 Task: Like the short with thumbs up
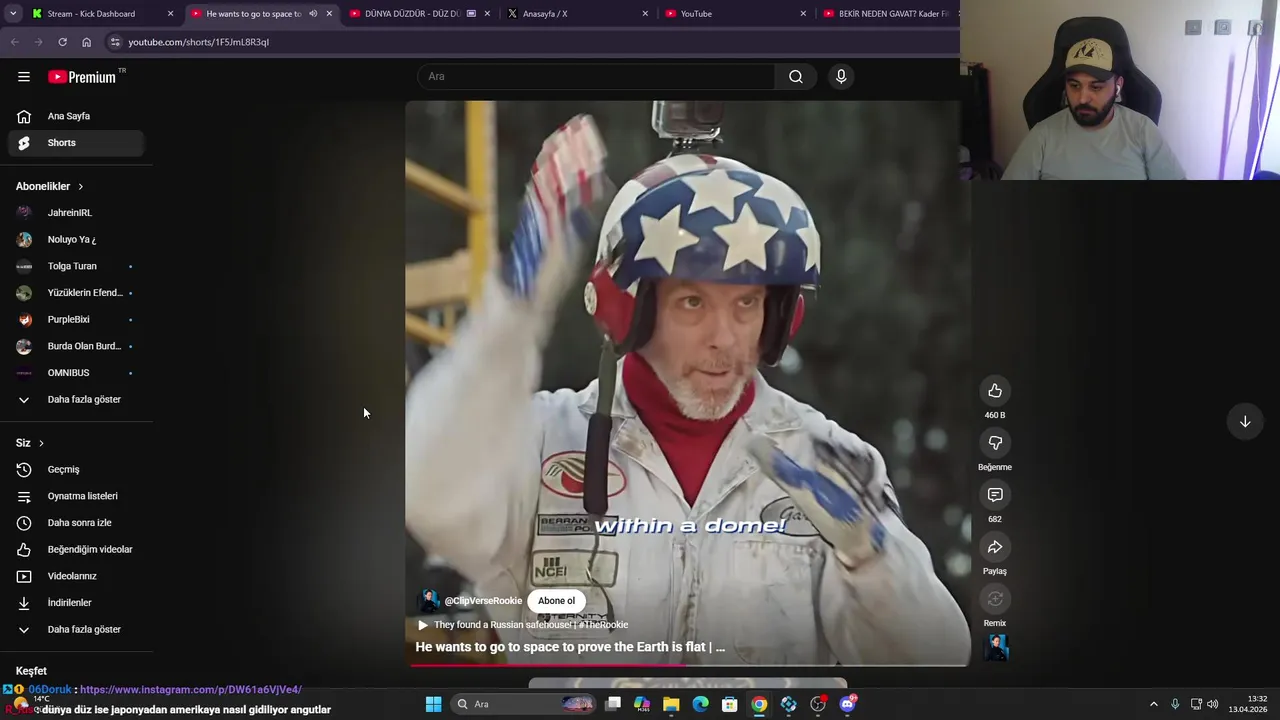tap(995, 391)
